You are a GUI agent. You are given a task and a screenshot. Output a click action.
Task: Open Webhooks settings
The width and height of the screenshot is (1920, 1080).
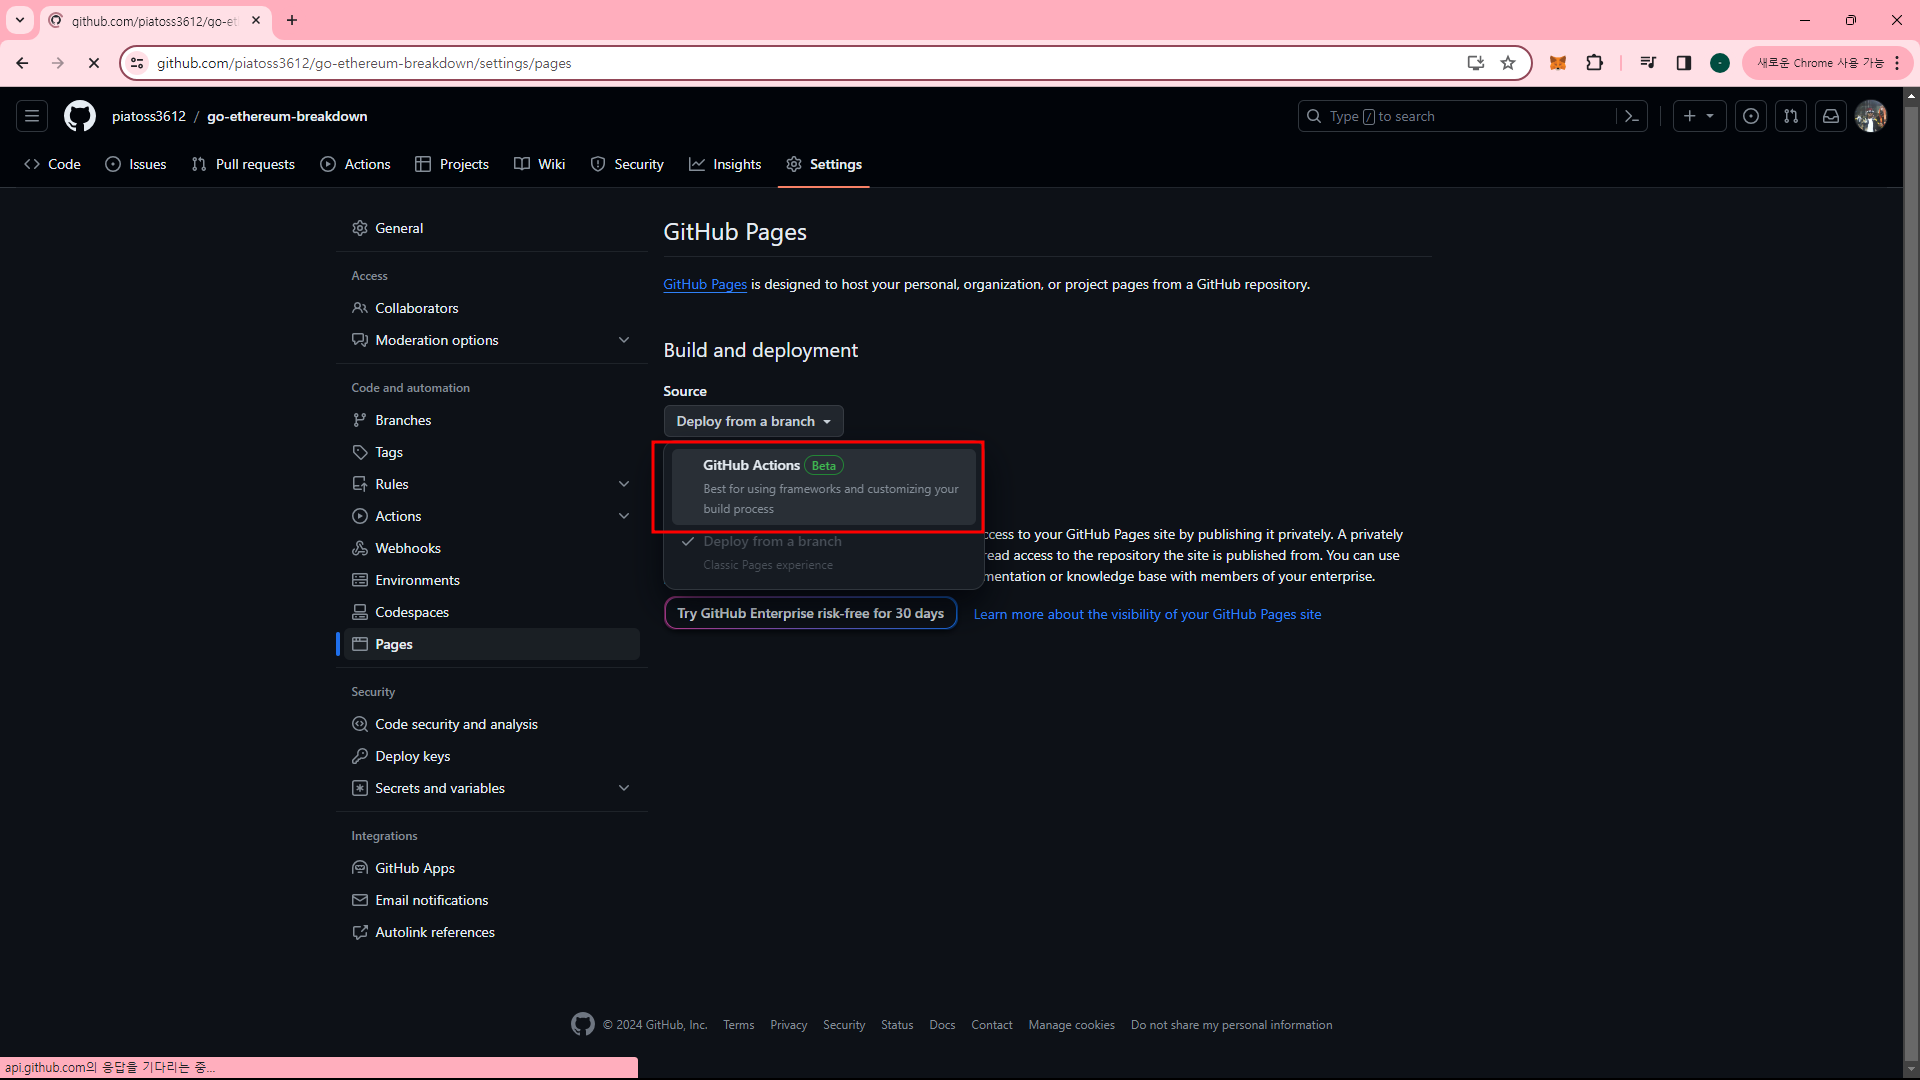click(x=492, y=548)
